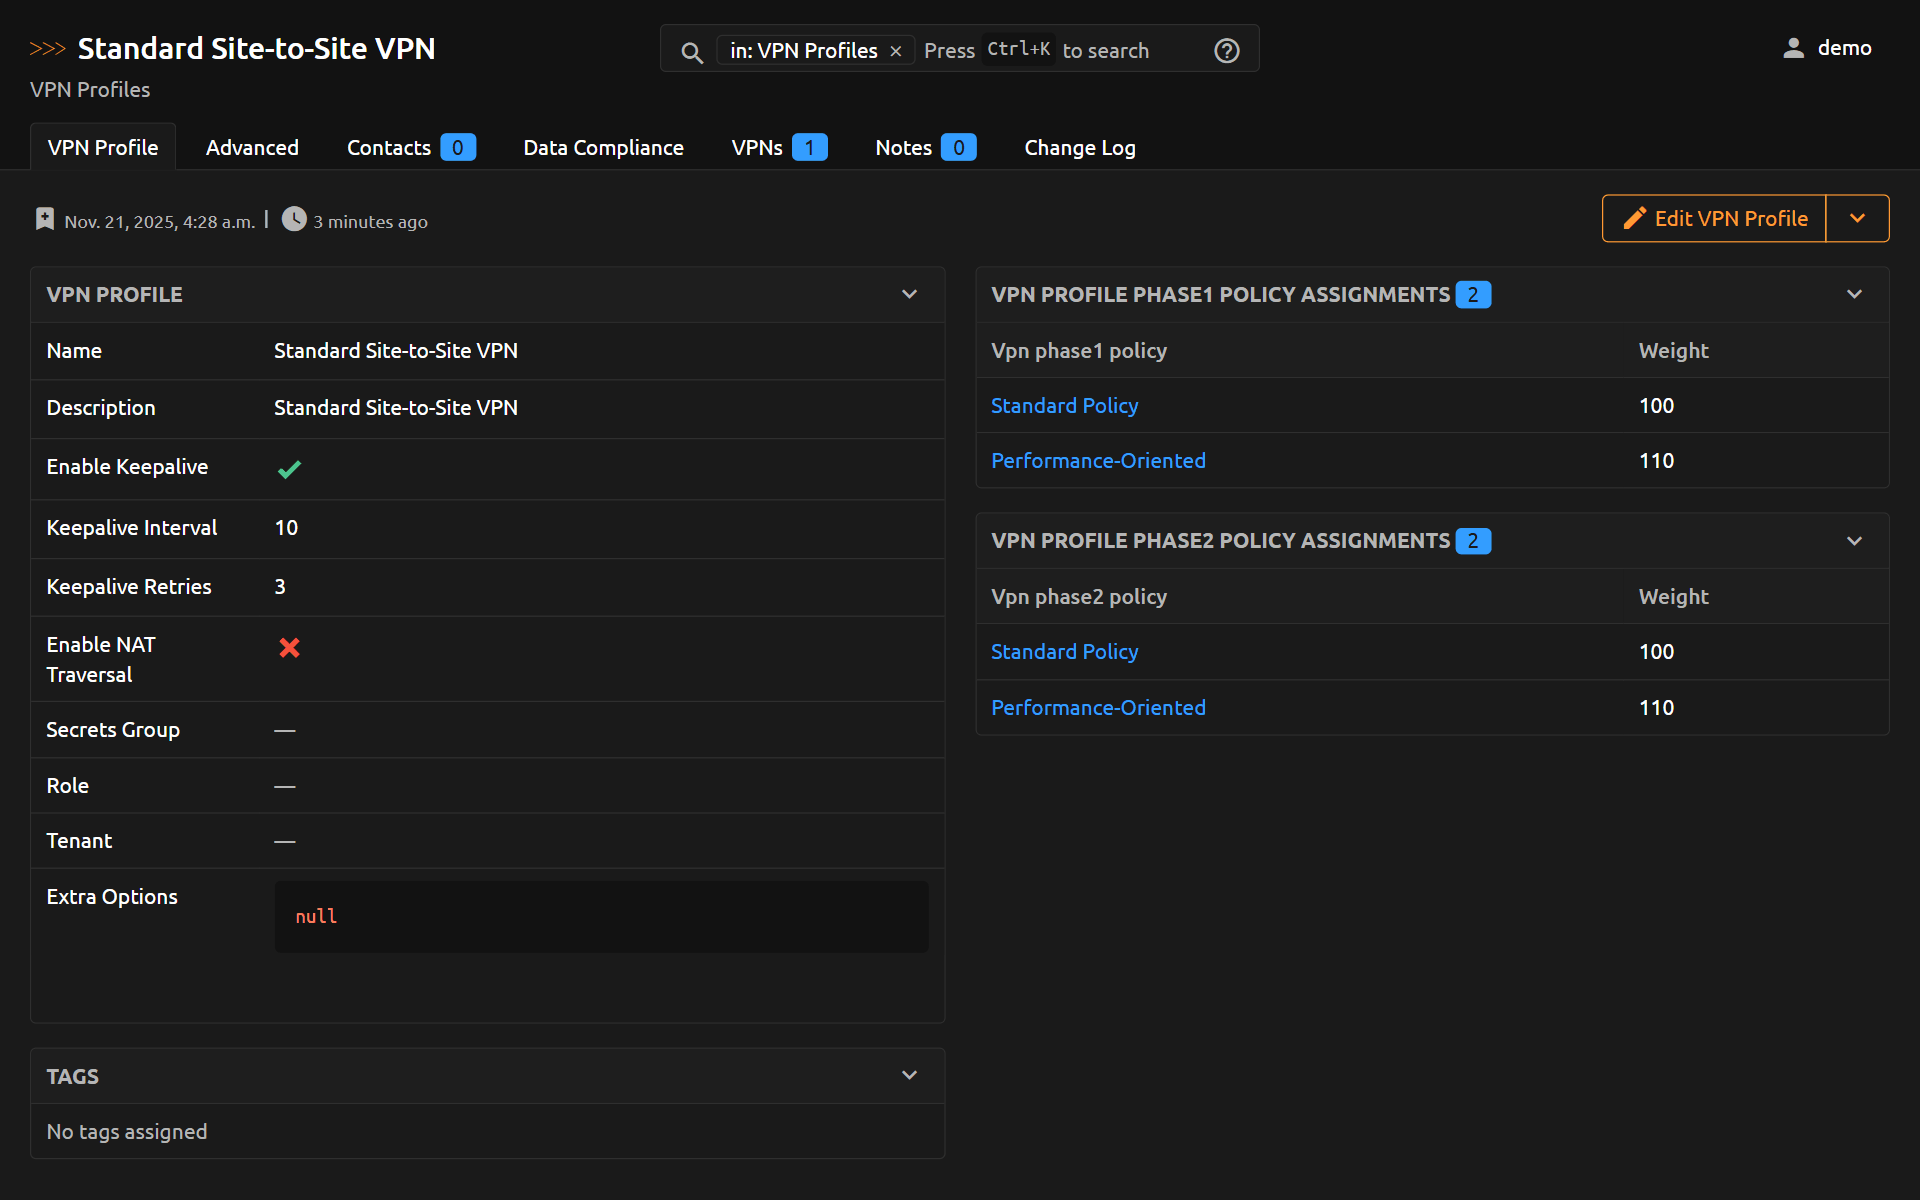Open the Edit VPN Profile dropdown arrow
The width and height of the screenshot is (1920, 1200).
1857,219
